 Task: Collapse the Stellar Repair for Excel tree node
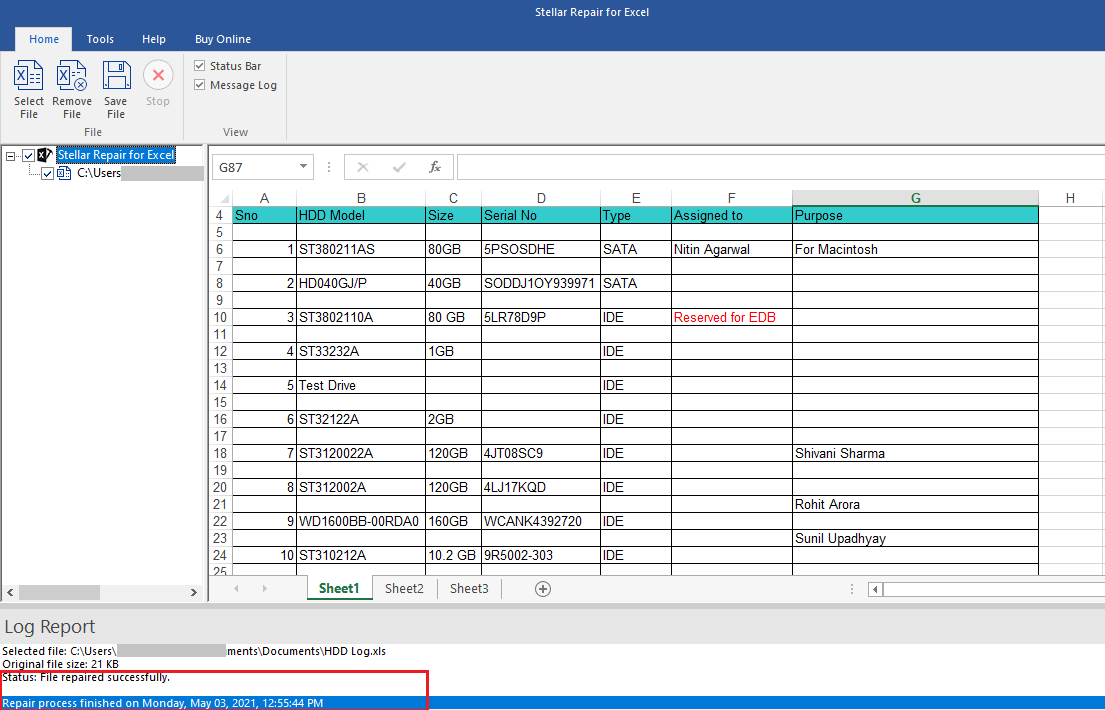coord(10,156)
